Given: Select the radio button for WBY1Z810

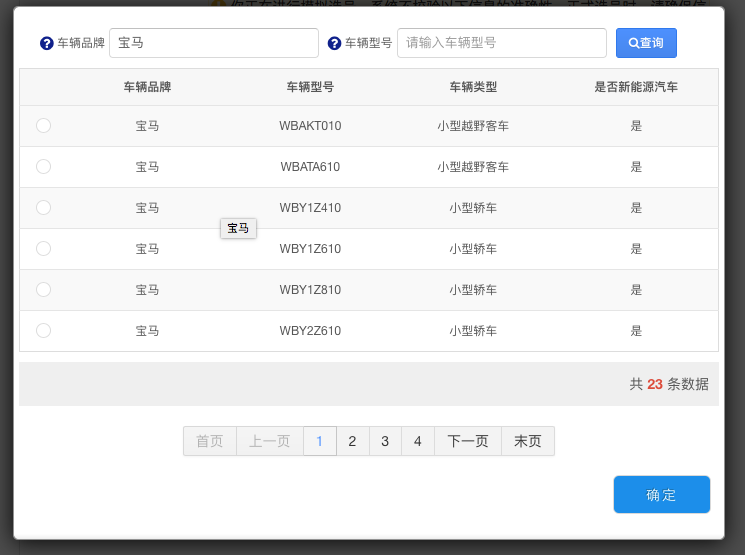Looking at the screenshot, I should pos(43,289).
